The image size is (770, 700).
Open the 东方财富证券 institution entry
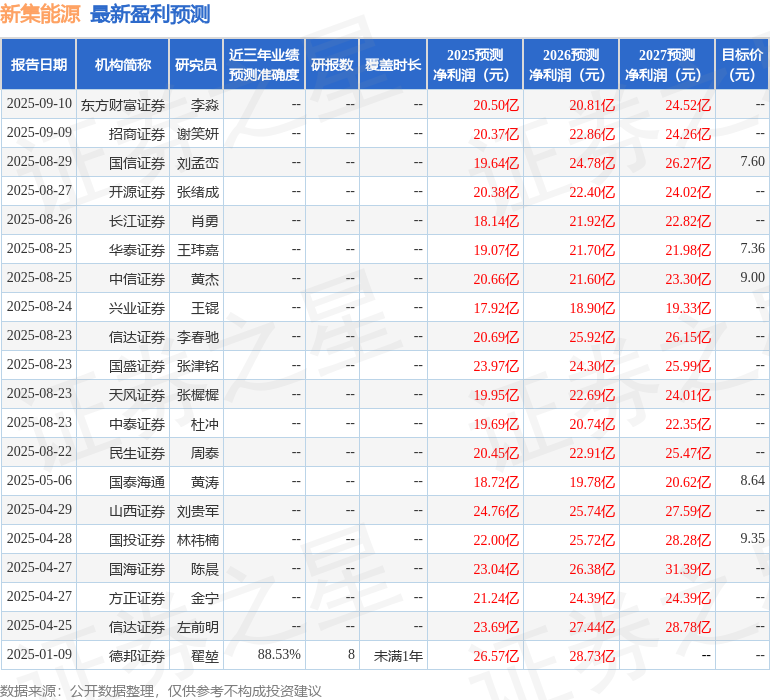pyautogui.click(x=123, y=105)
